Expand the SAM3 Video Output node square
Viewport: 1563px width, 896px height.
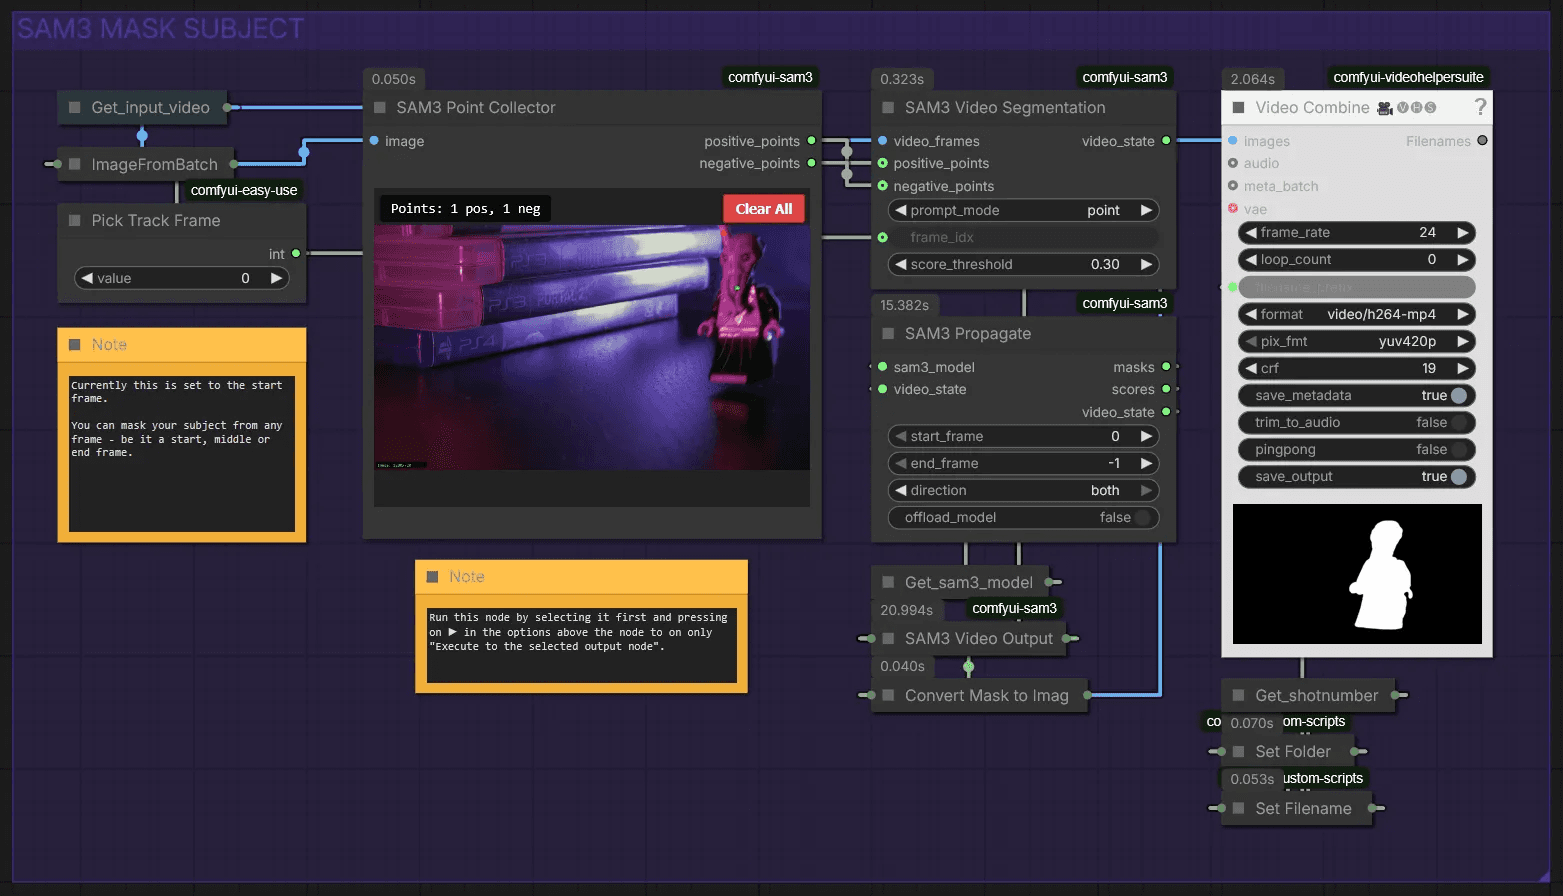click(x=888, y=638)
